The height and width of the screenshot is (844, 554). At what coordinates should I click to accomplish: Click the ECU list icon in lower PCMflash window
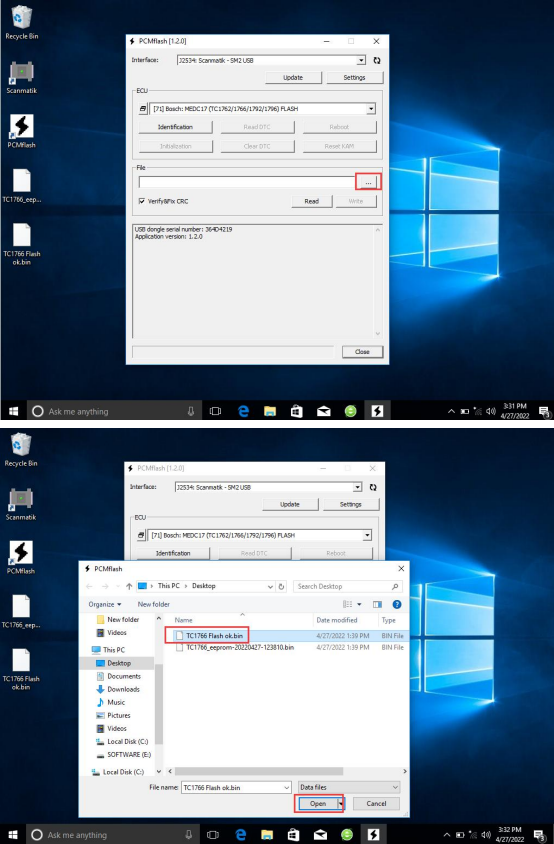pos(141,536)
